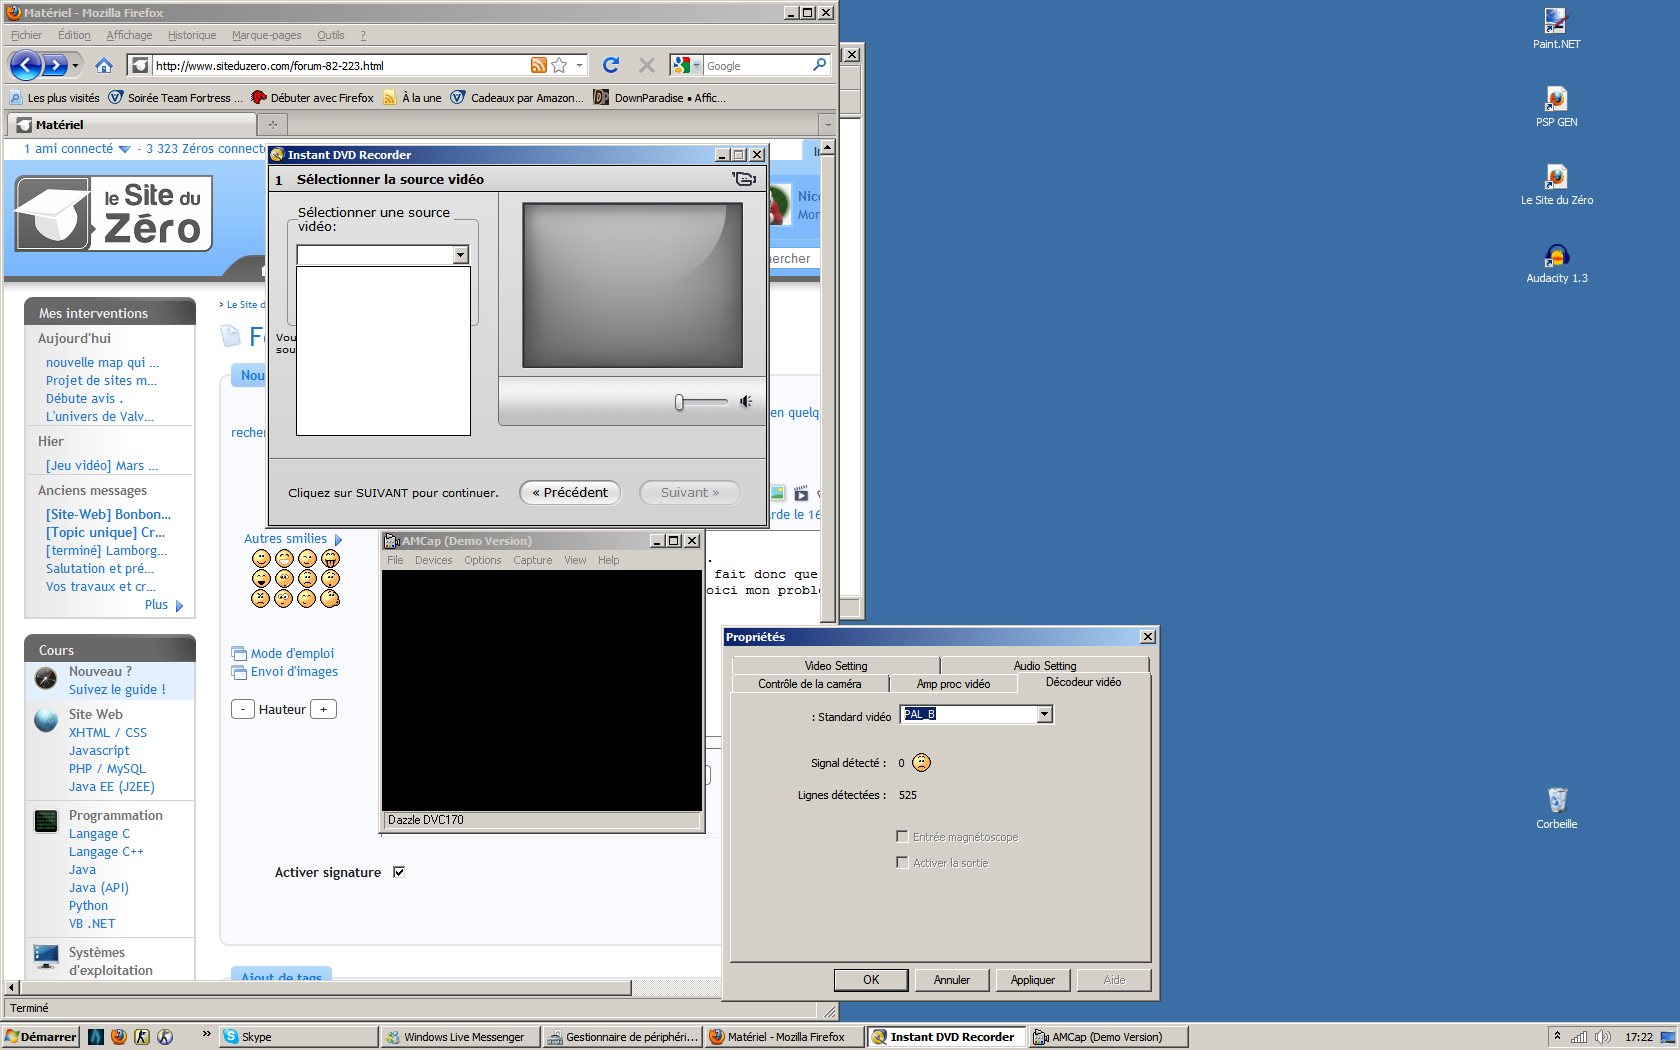This screenshot has width=1680, height=1050.
Task: Switch to the Audio Setting tab
Action: pyautogui.click(x=1045, y=666)
